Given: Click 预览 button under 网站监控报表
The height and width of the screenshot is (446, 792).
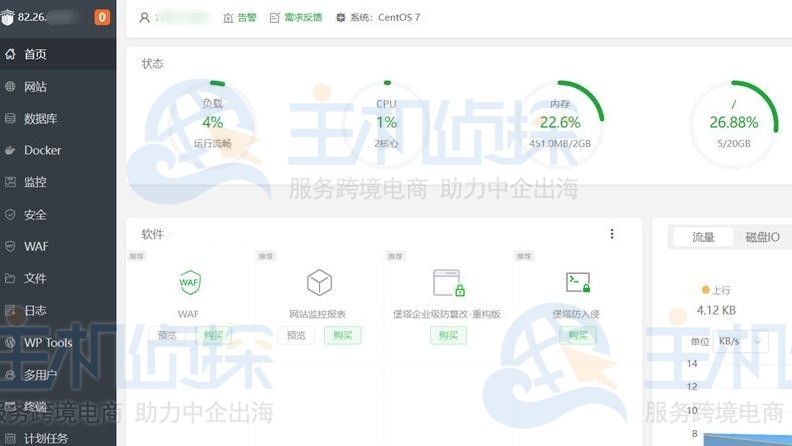Looking at the screenshot, I should pos(296,335).
